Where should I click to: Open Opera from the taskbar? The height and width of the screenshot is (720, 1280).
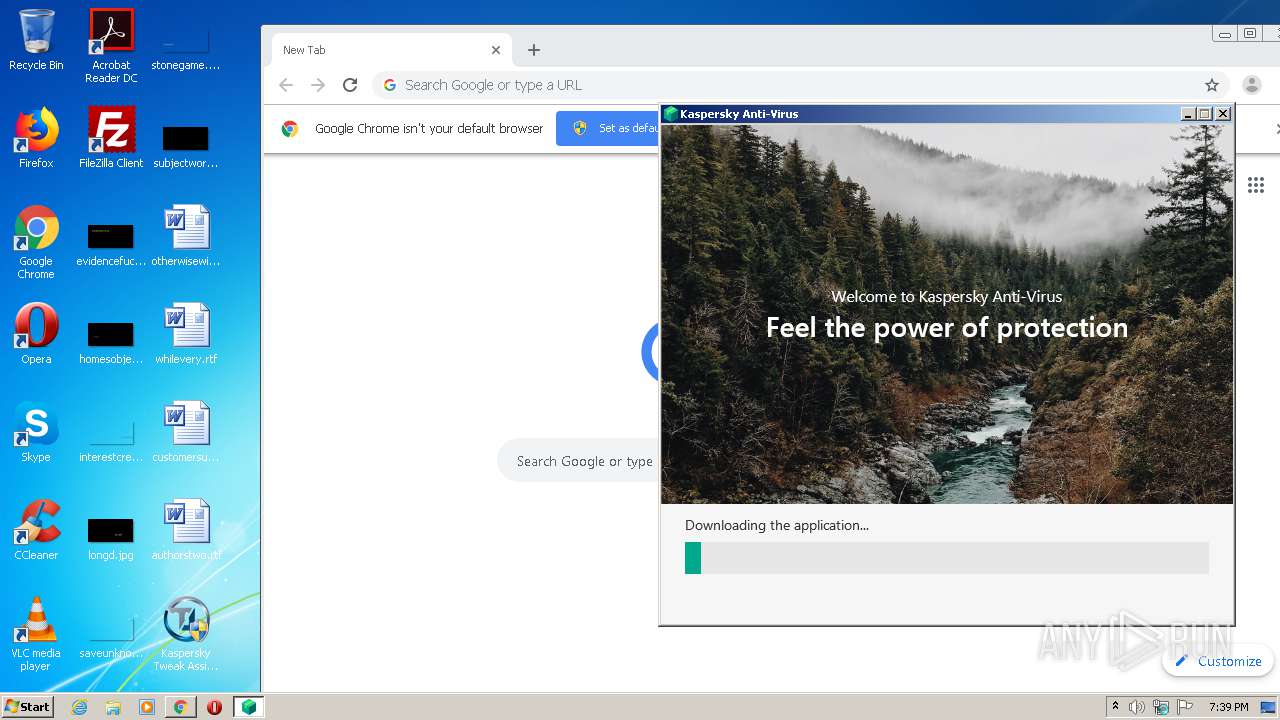point(214,707)
